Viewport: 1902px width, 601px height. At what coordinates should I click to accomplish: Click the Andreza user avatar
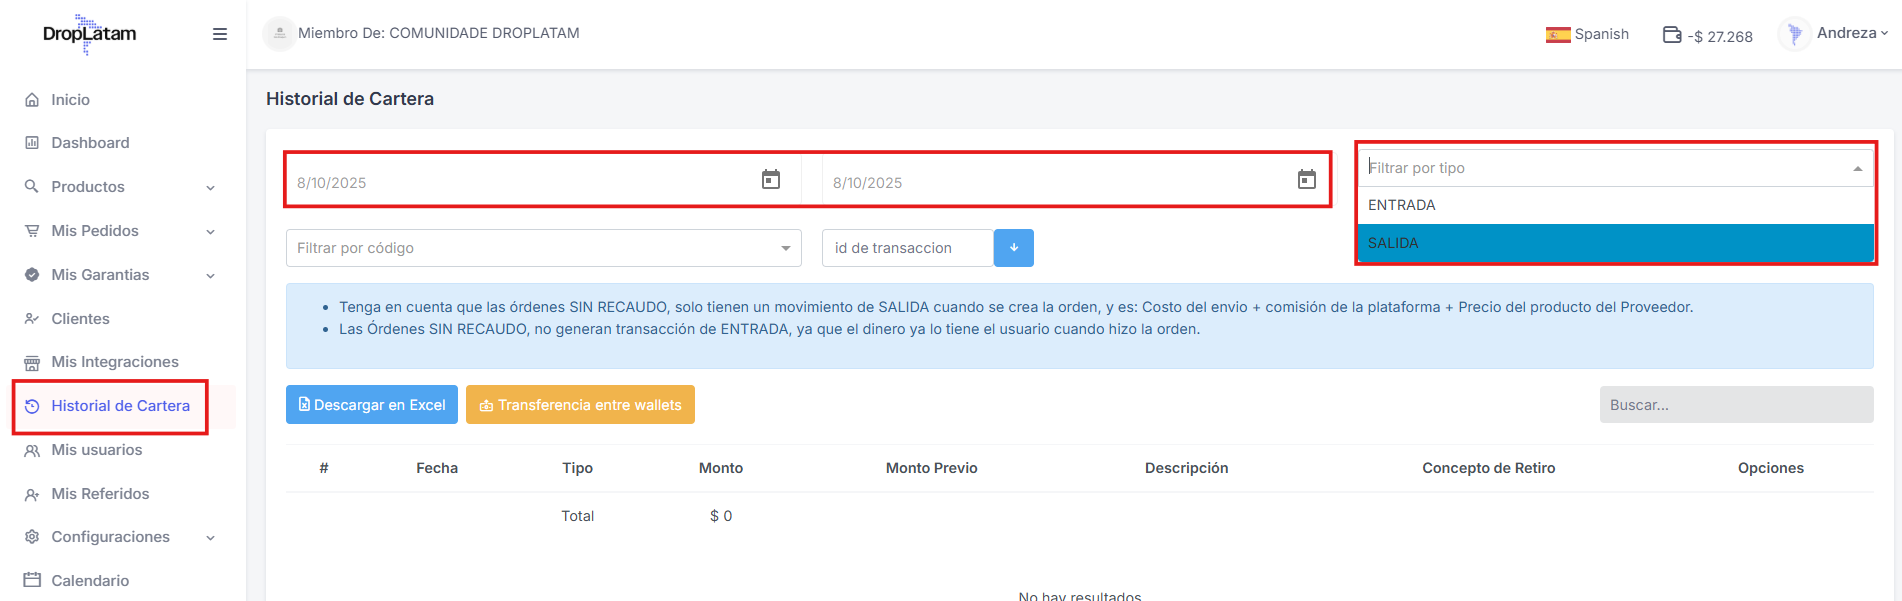click(1794, 34)
